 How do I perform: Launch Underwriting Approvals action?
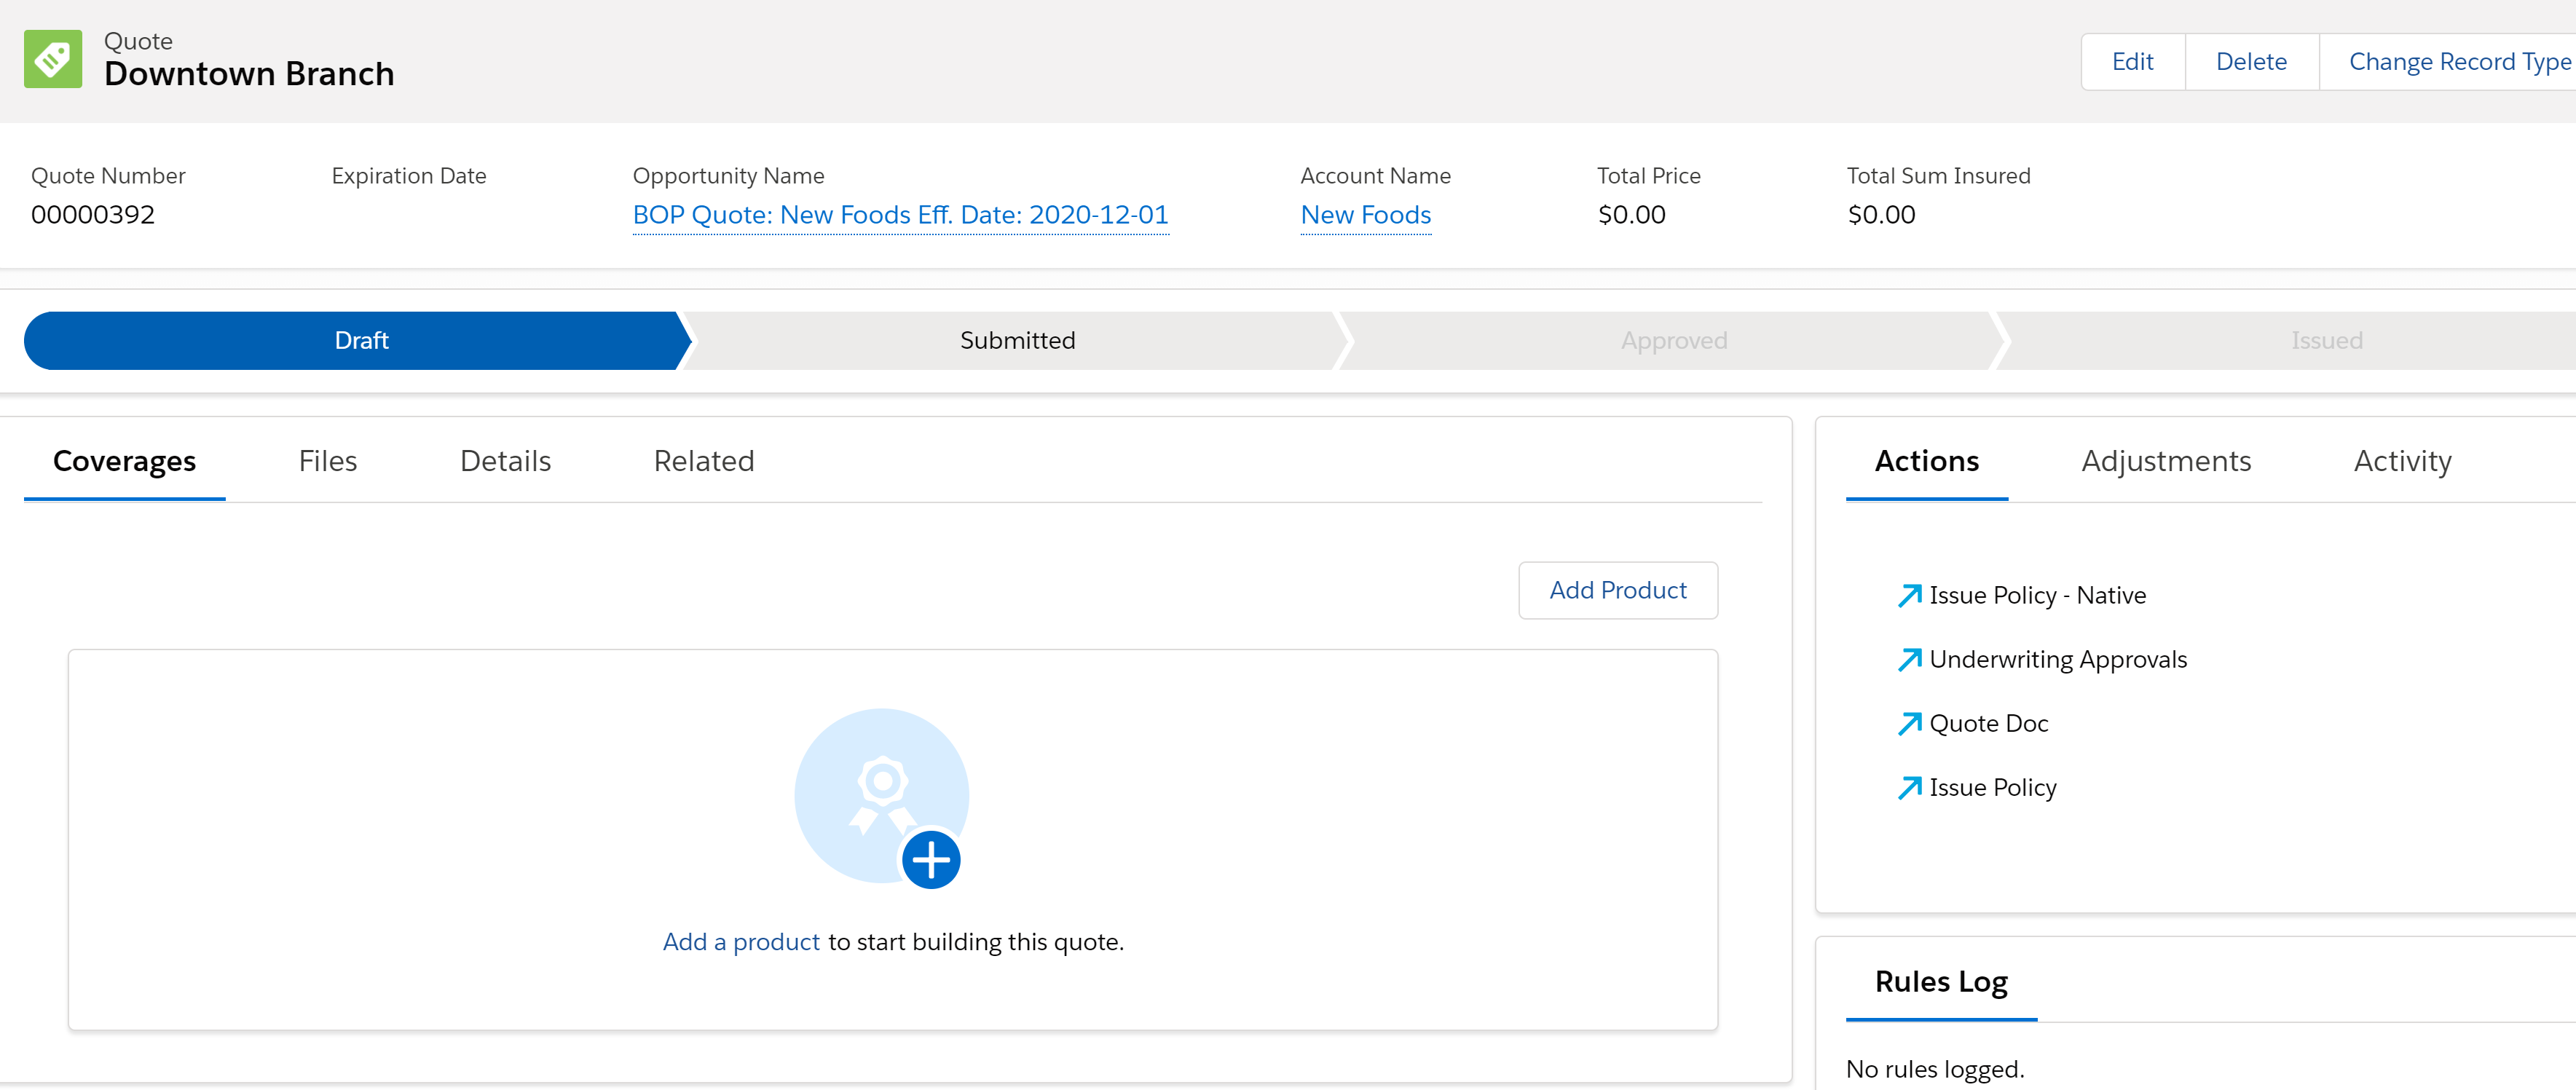(x=2058, y=660)
